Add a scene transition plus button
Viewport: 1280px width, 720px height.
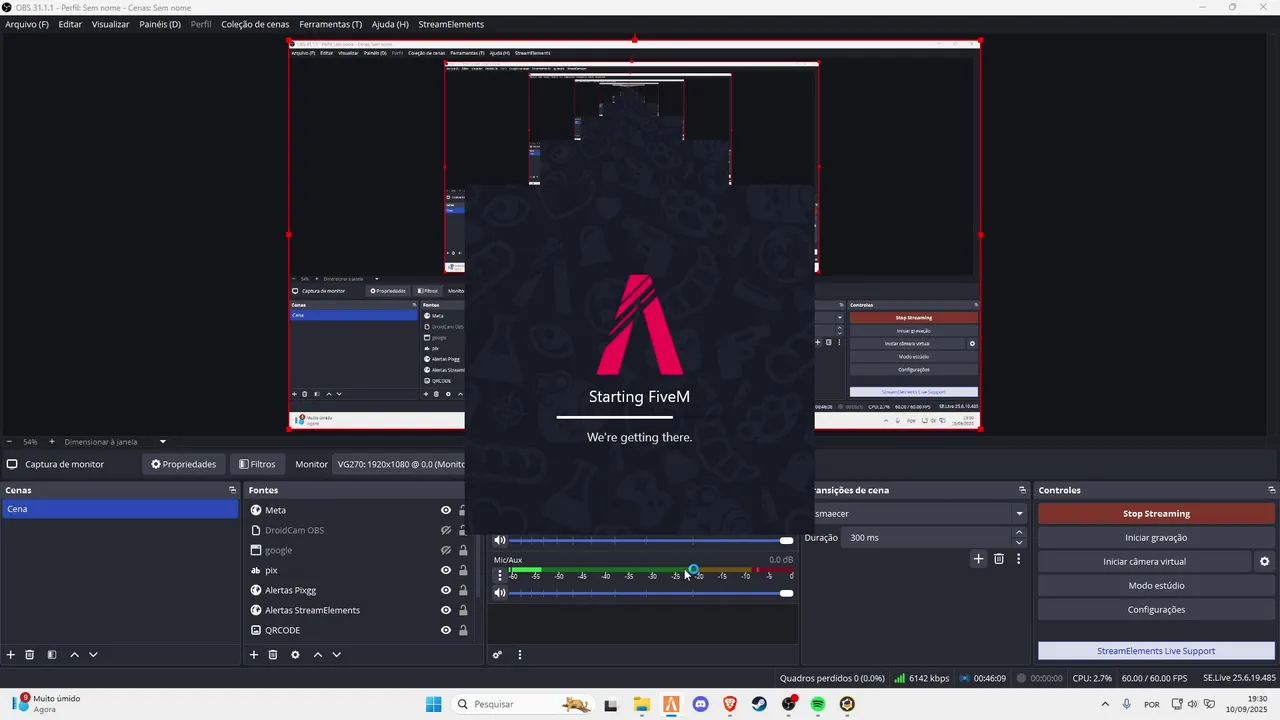pos(979,559)
